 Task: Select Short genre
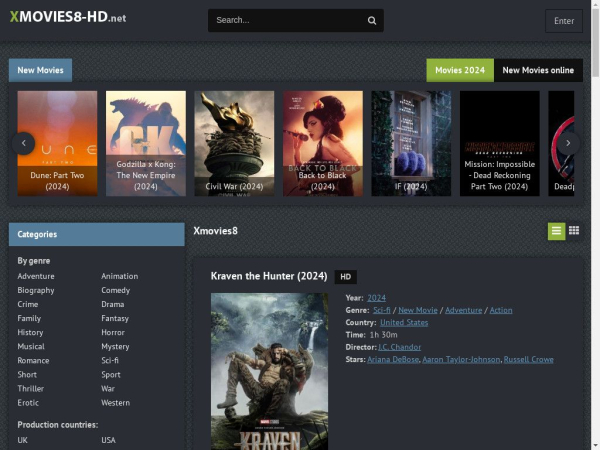point(27,375)
